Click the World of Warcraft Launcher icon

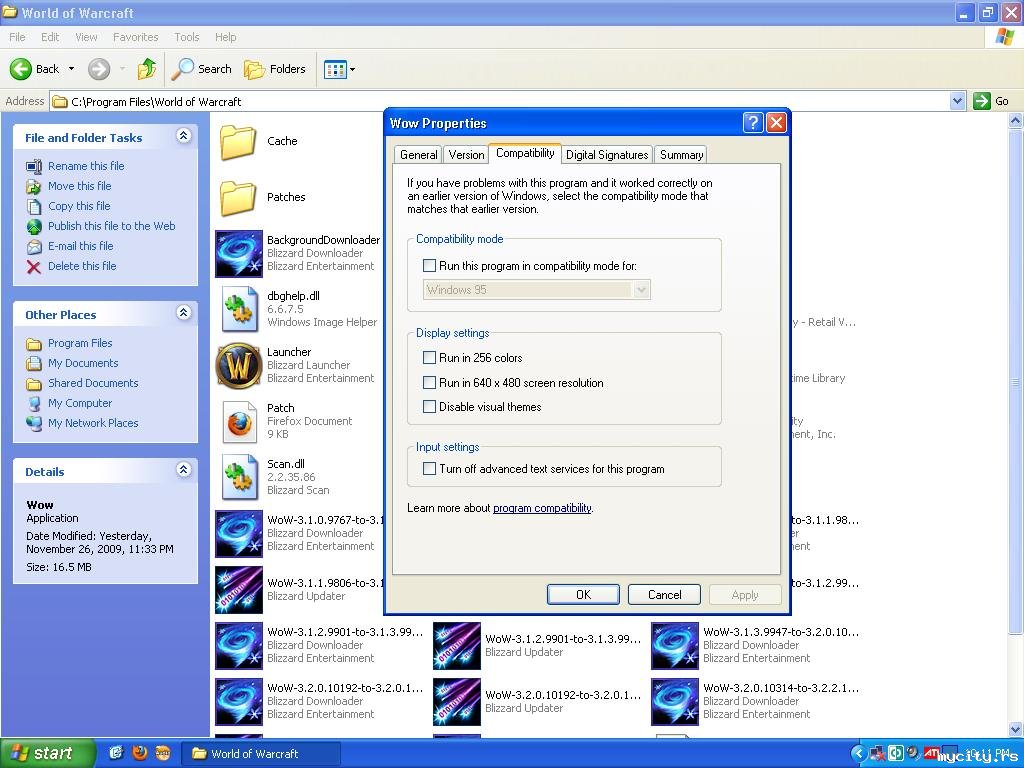[x=239, y=365]
